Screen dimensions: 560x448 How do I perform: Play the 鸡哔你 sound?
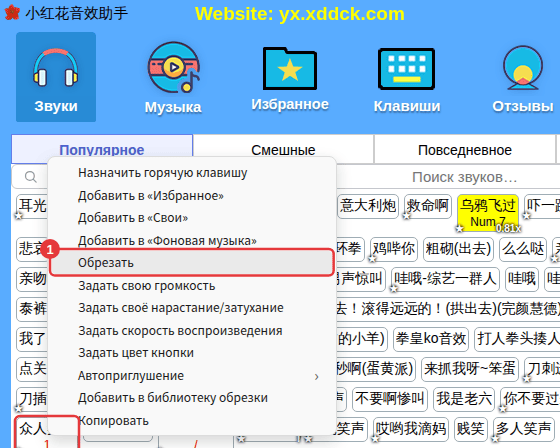[x=394, y=249]
